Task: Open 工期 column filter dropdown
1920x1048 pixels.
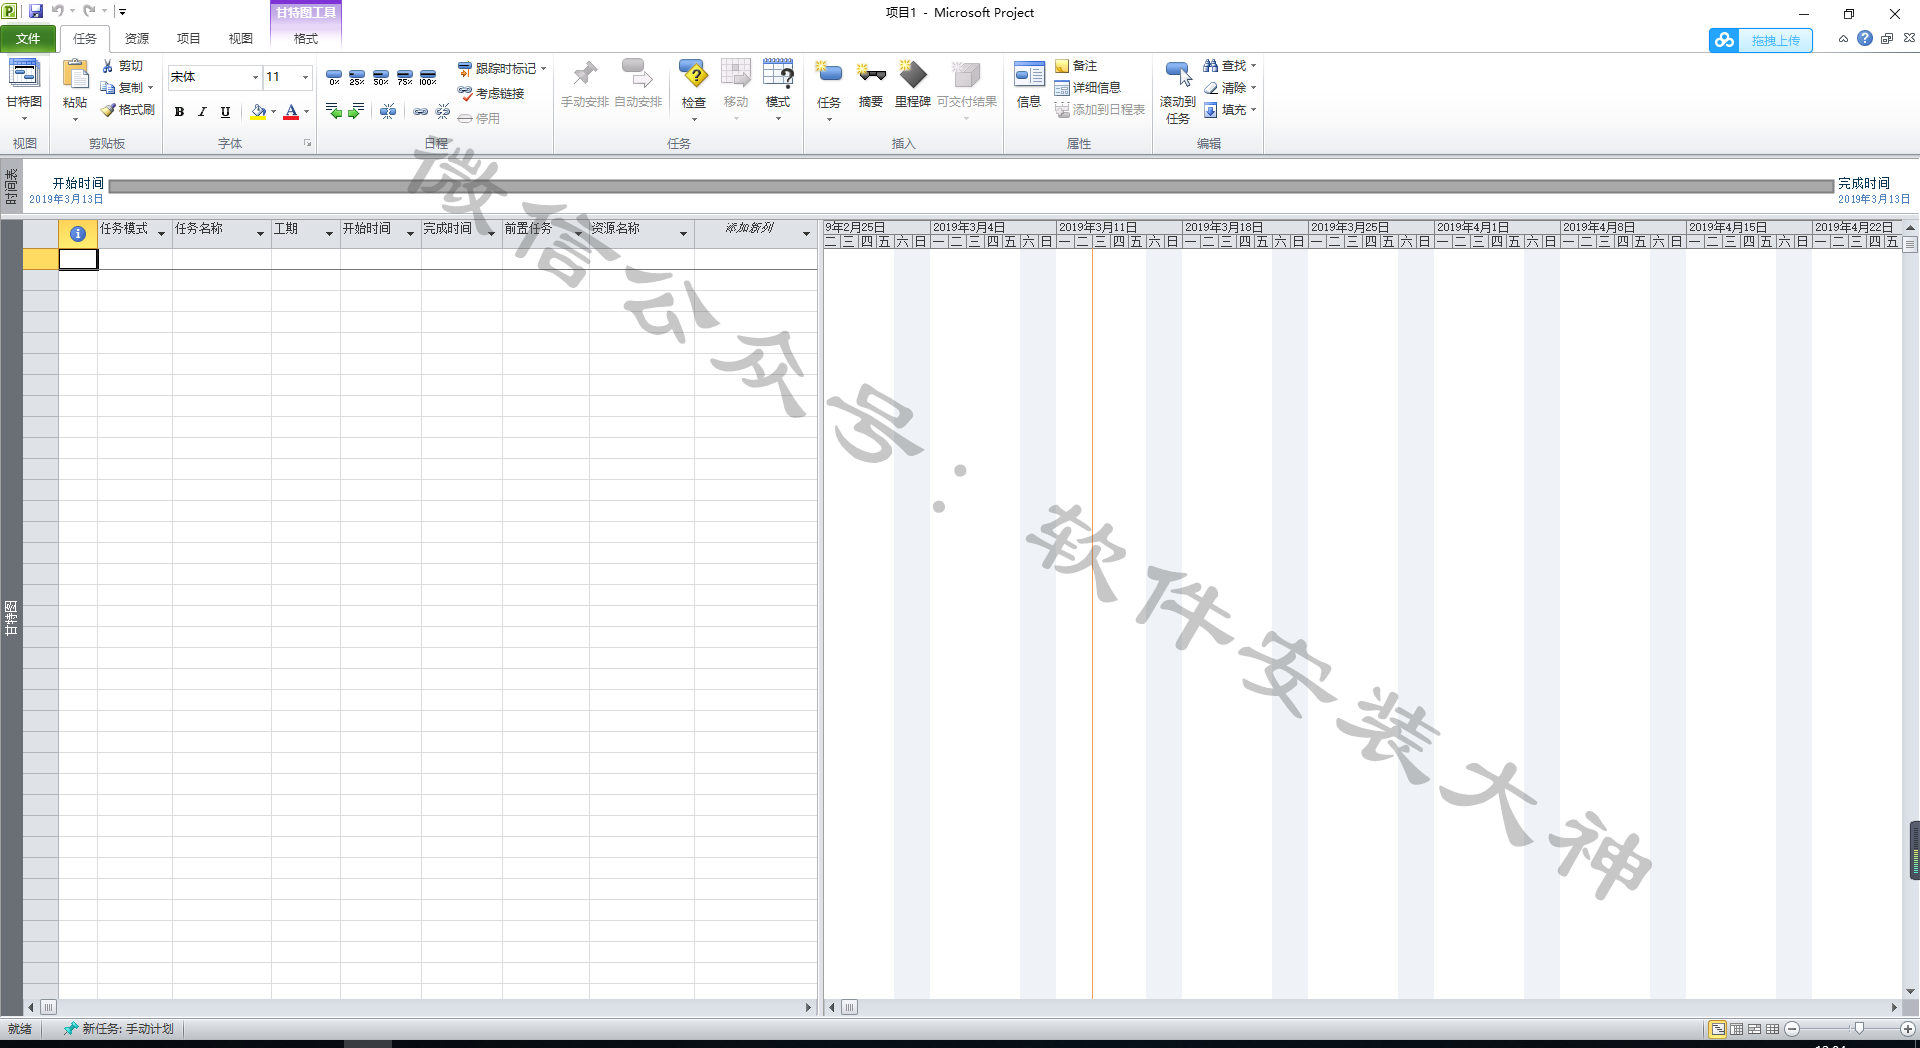Action: point(329,234)
